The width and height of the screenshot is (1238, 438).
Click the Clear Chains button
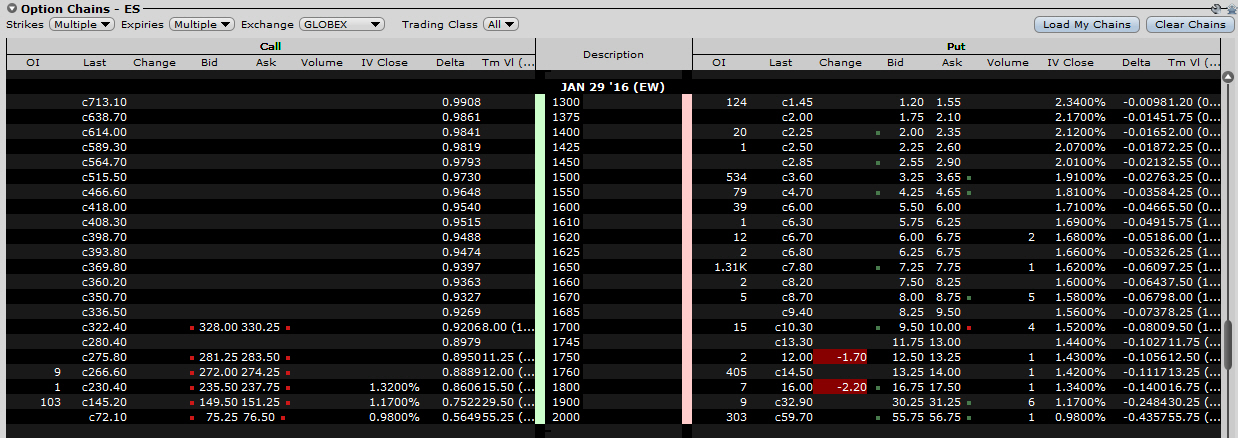1190,24
